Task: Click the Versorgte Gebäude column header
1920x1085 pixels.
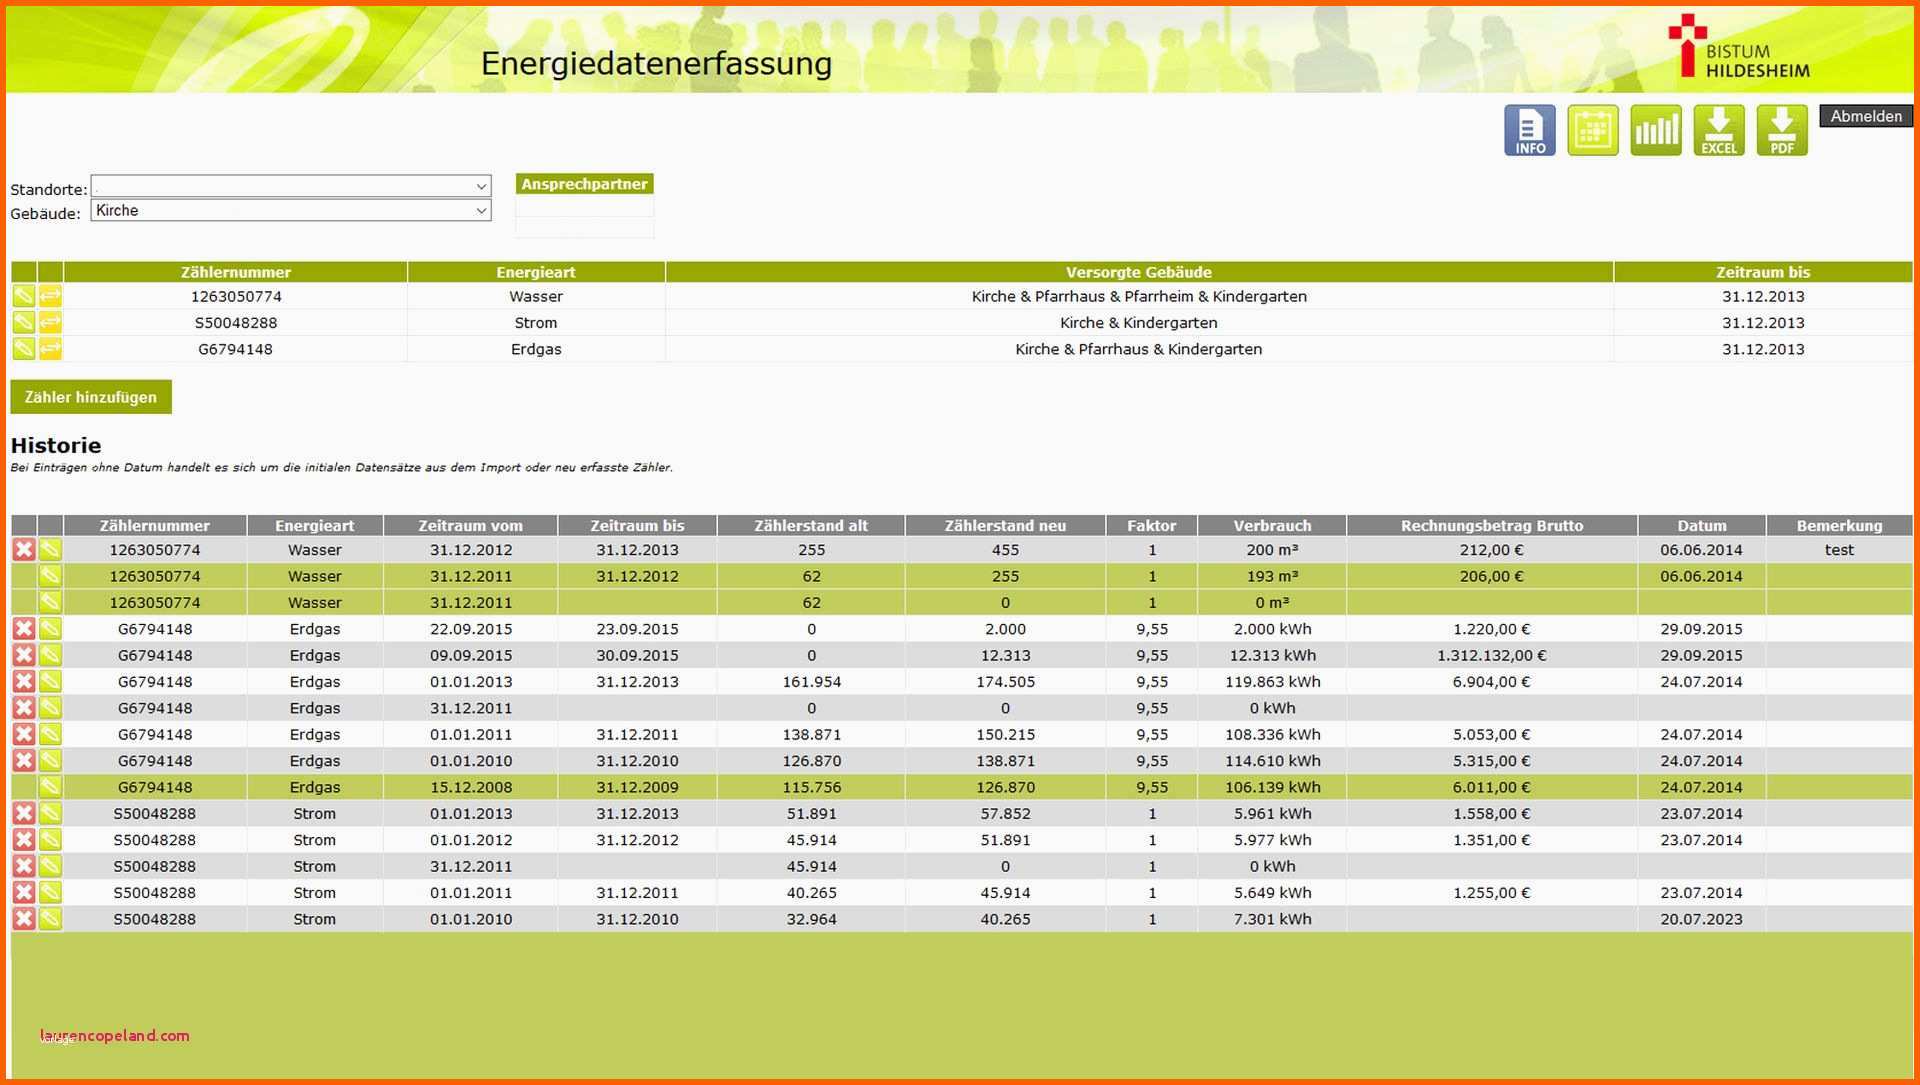Action: click(x=1138, y=272)
